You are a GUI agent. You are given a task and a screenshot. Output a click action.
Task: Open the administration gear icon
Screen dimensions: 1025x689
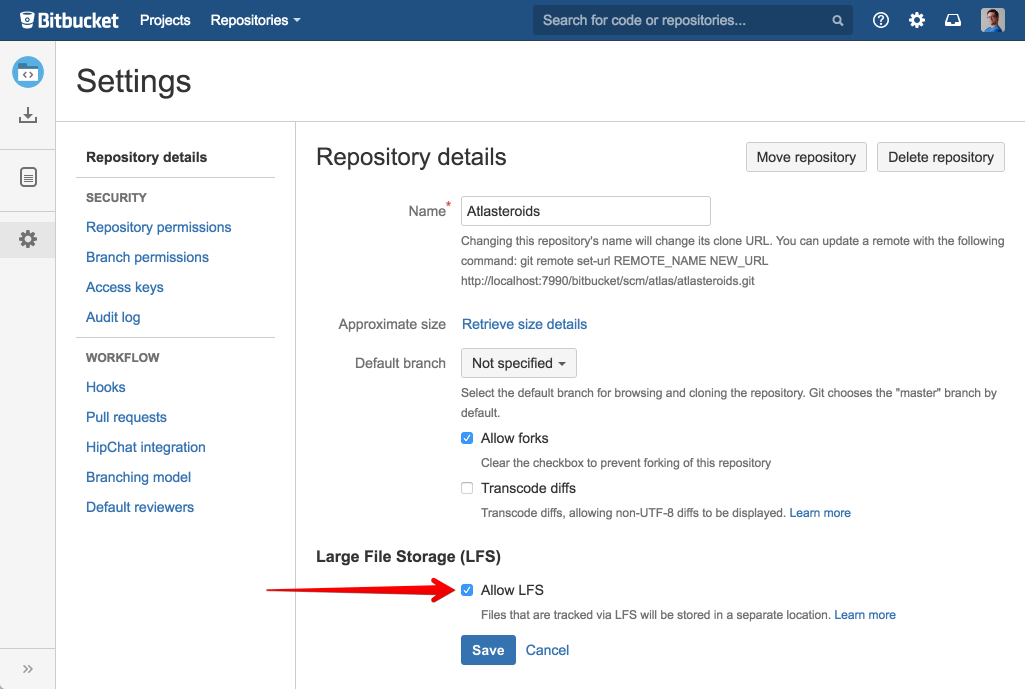coord(916,19)
